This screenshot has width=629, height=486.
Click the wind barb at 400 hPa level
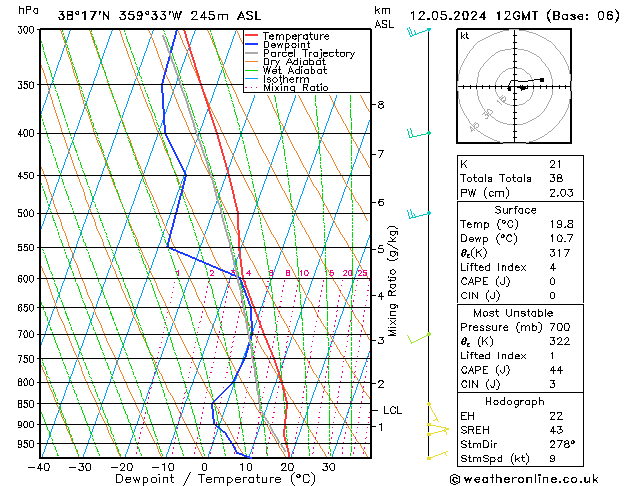(419, 134)
